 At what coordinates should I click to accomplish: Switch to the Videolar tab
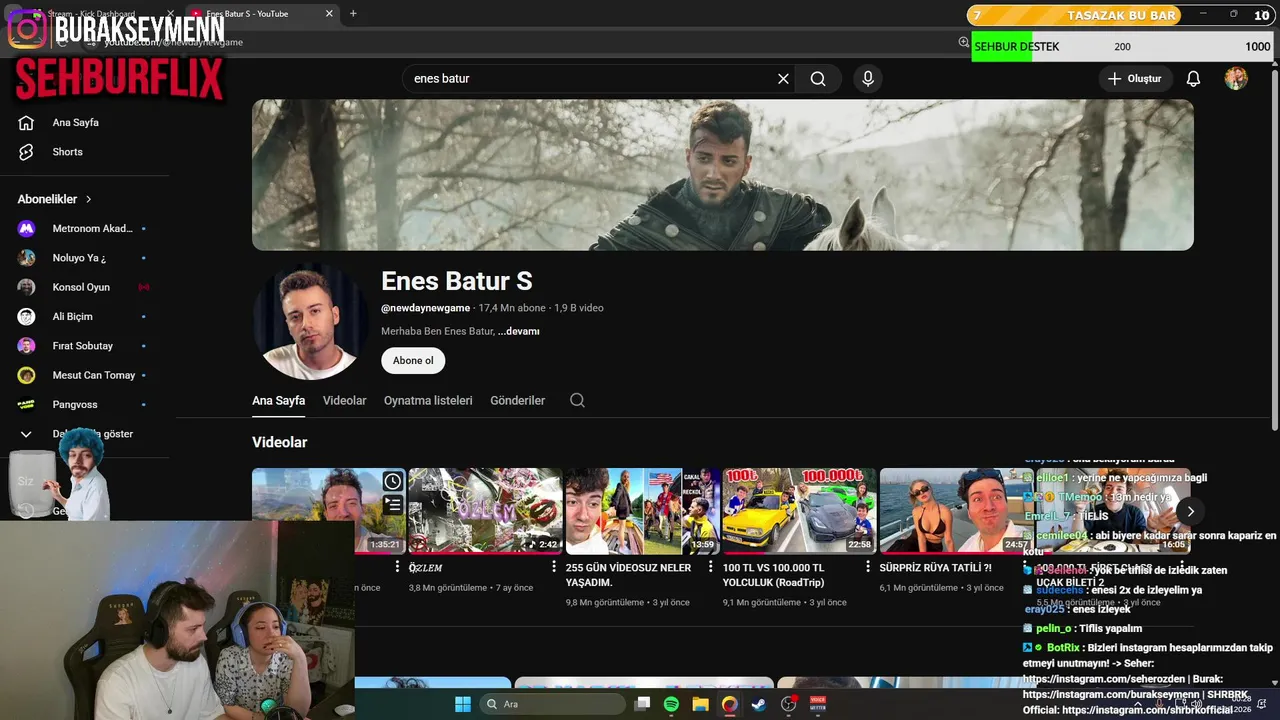pos(344,400)
